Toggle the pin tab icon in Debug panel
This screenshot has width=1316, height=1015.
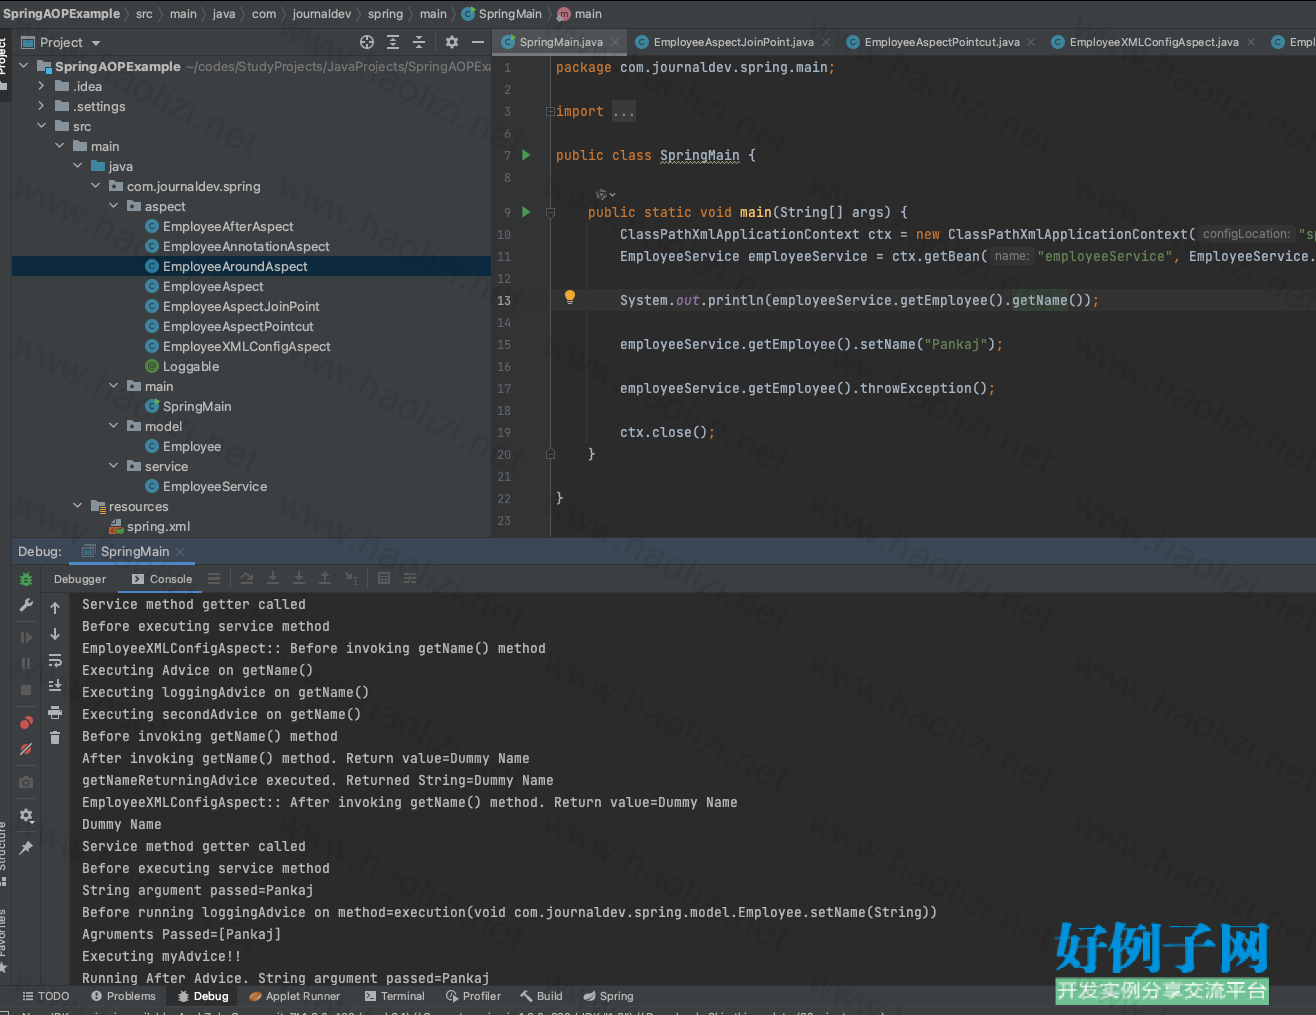(x=26, y=848)
